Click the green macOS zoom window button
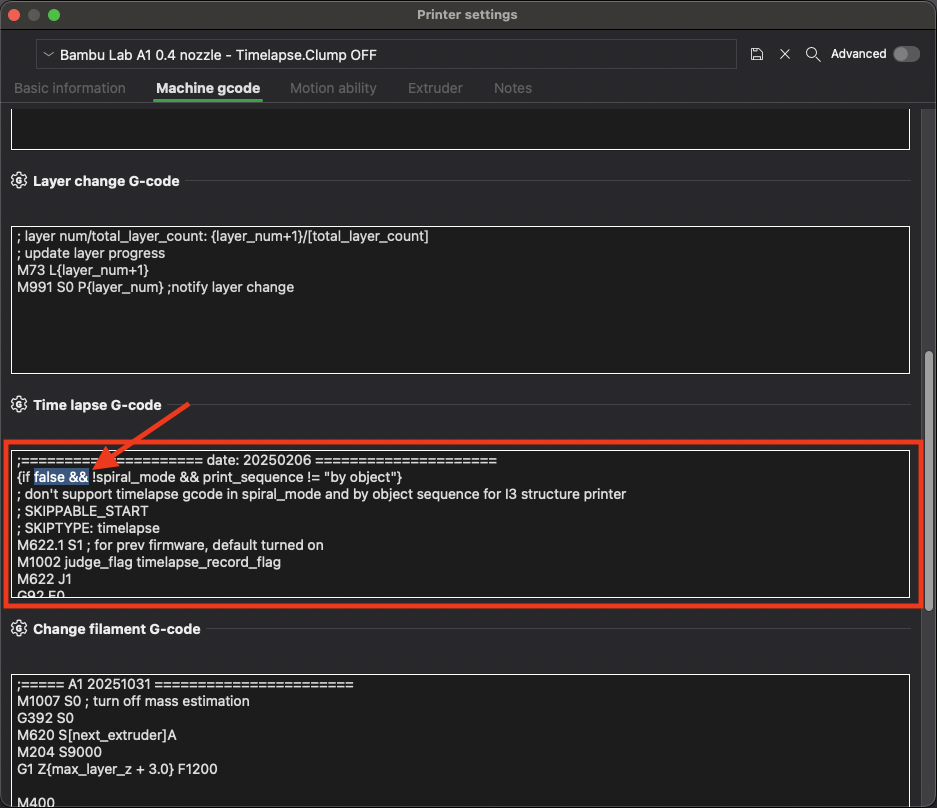Image resolution: width=937 pixels, height=808 pixels. point(54,15)
